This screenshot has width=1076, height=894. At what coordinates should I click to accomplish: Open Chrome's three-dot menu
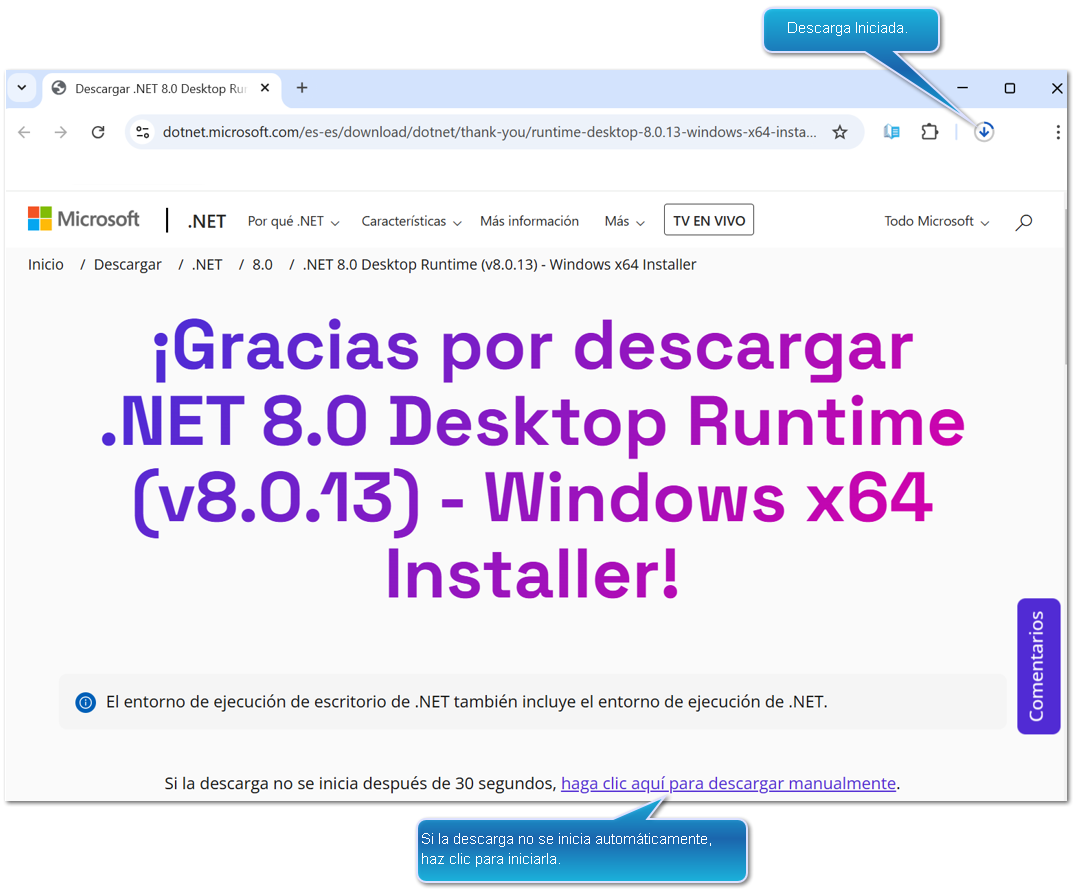pyautogui.click(x=1057, y=131)
